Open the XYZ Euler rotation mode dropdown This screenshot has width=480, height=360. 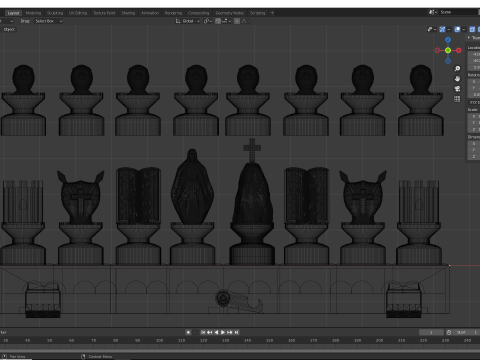click(x=474, y=102)
